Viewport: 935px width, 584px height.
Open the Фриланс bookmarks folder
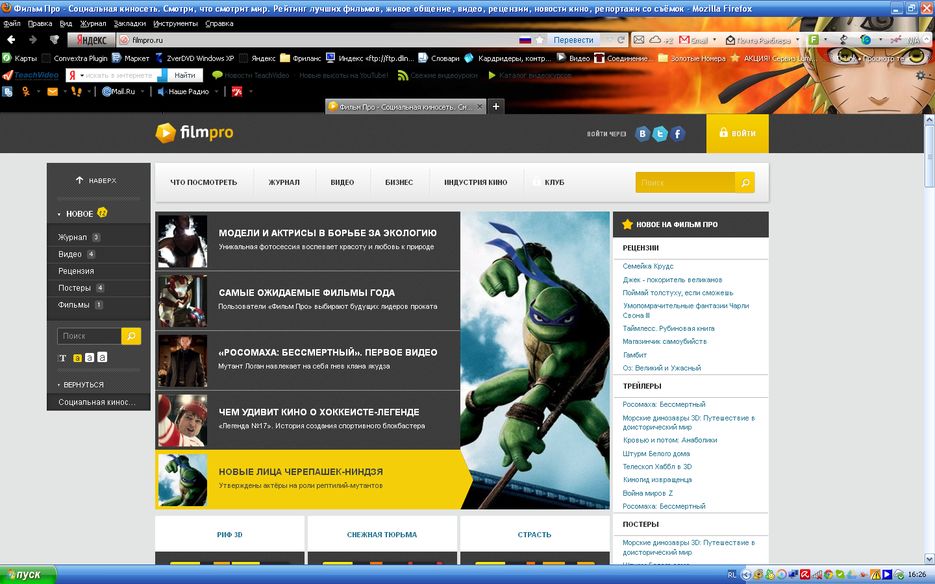point(301,58)
